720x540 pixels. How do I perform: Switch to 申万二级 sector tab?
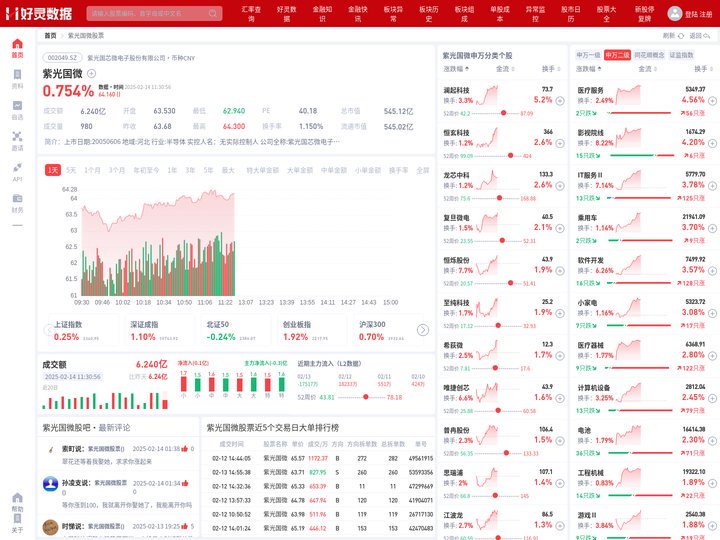click(x=617, y=55)
